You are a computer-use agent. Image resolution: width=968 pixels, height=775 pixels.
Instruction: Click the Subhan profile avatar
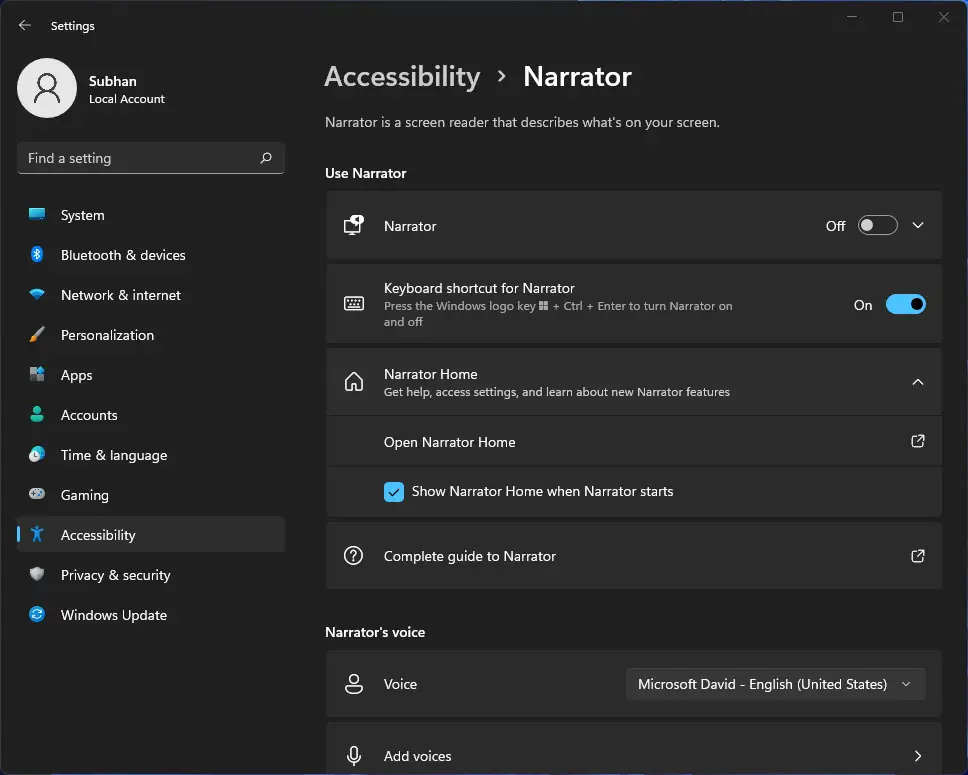pos(47,88)
